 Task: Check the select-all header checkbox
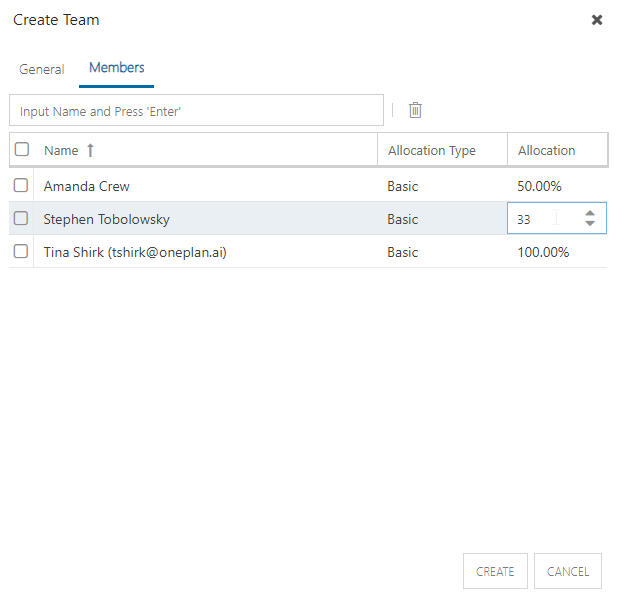coord(22,149)
